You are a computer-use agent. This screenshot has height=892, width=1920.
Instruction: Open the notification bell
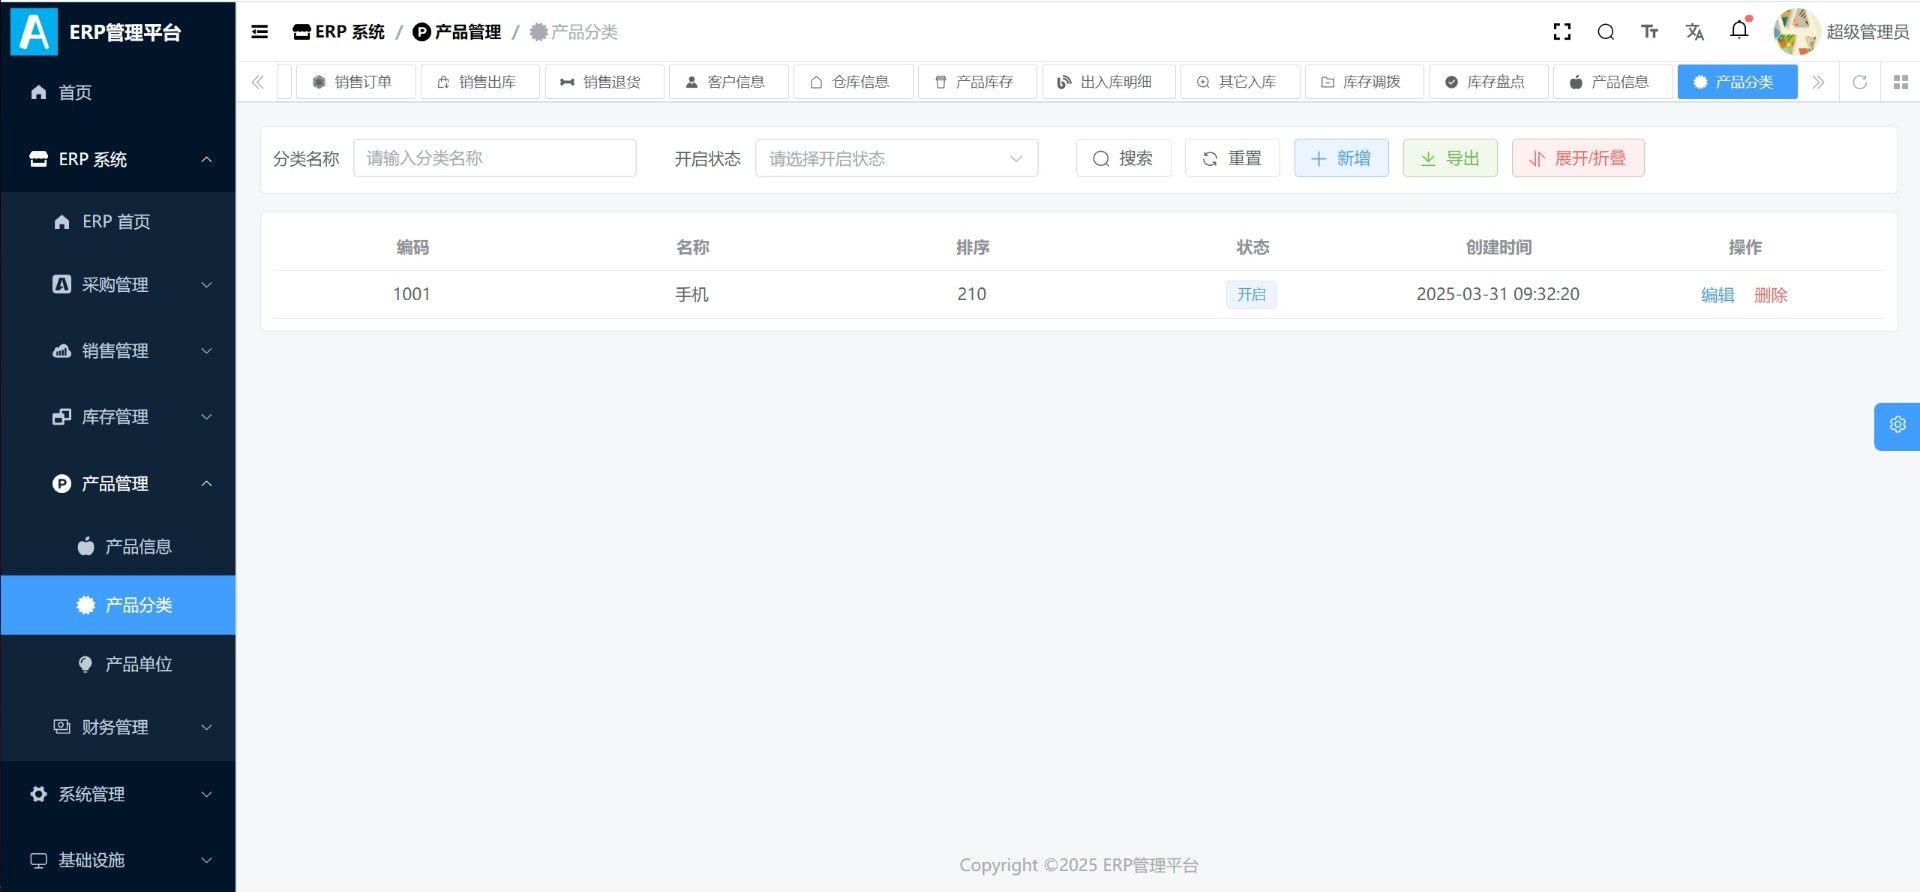click(x=1739, y=30)
